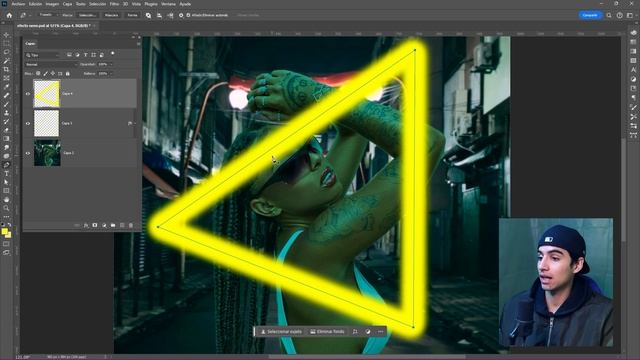This screenshot has height=360, width=640.
Task: Select the Lasso tool
Action: tap(6, 52)
